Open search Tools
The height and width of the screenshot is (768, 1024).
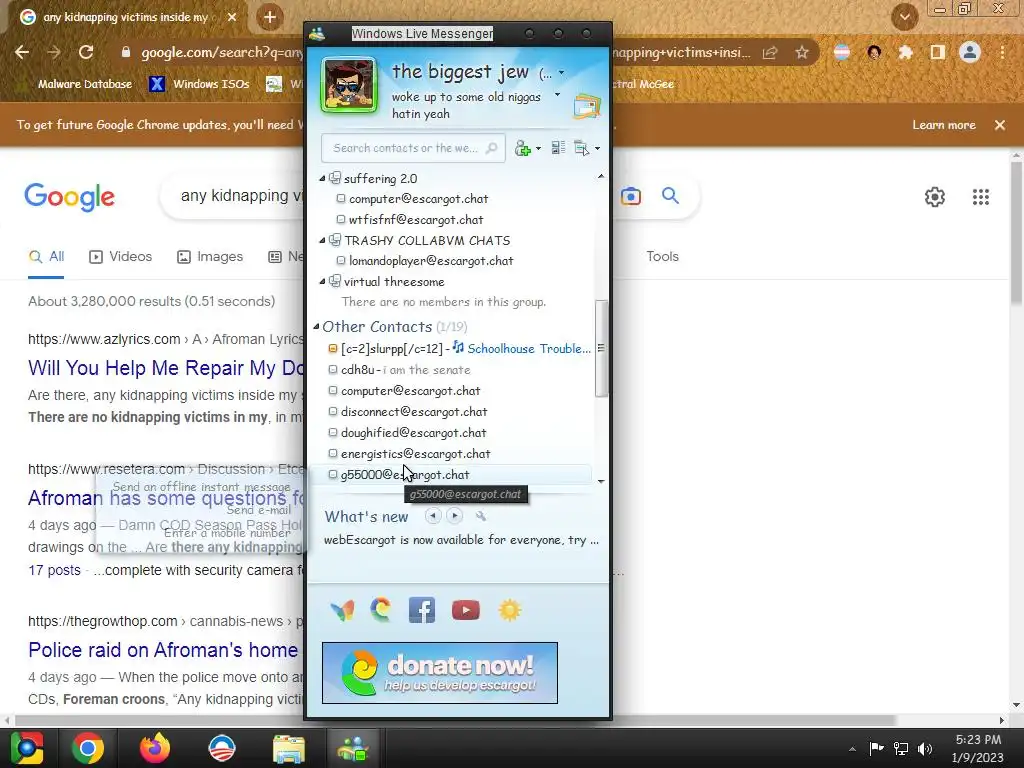(662, 257)
